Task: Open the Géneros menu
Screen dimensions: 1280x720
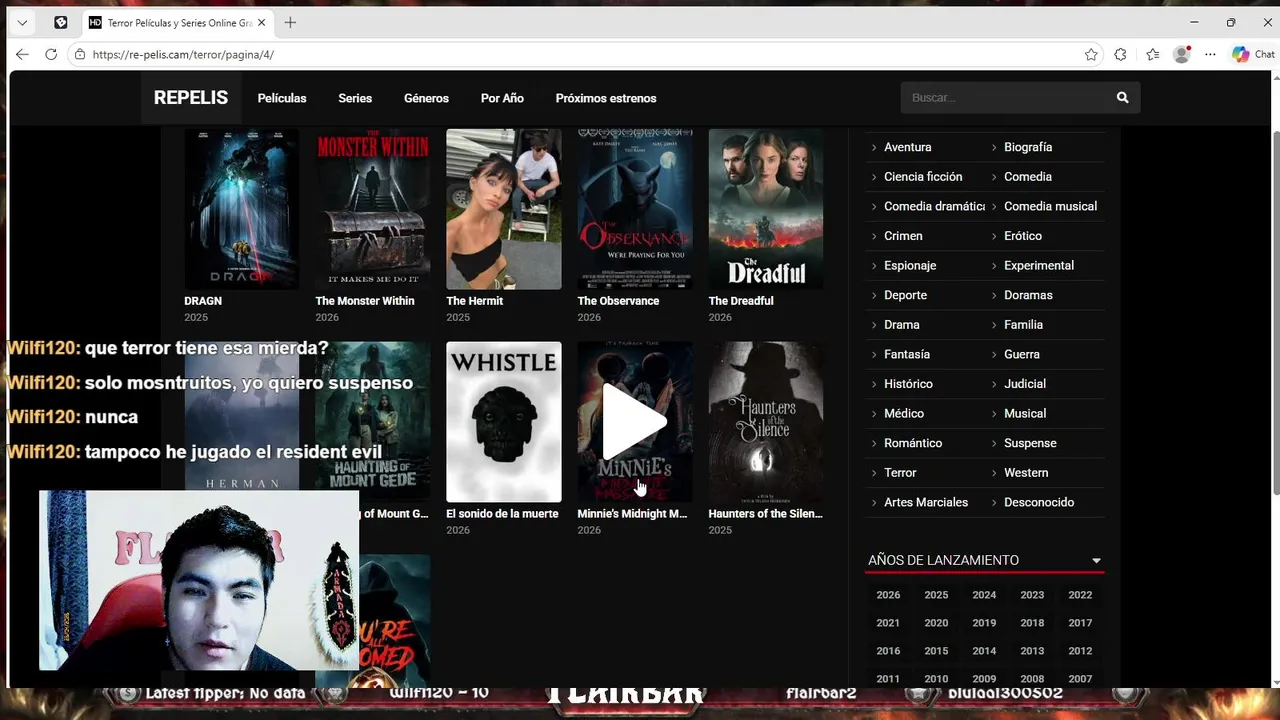Action: point(426,98)
